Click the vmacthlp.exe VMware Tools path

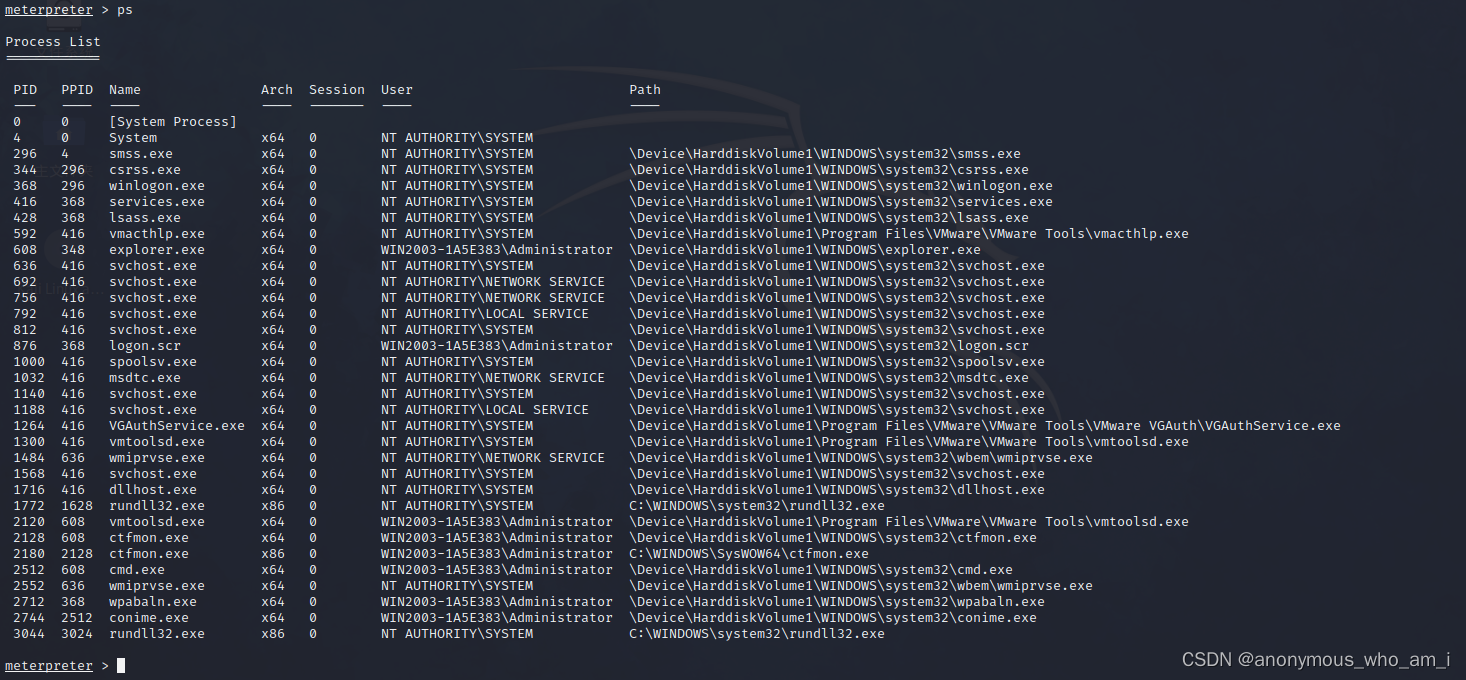click(x=909, y=234)
